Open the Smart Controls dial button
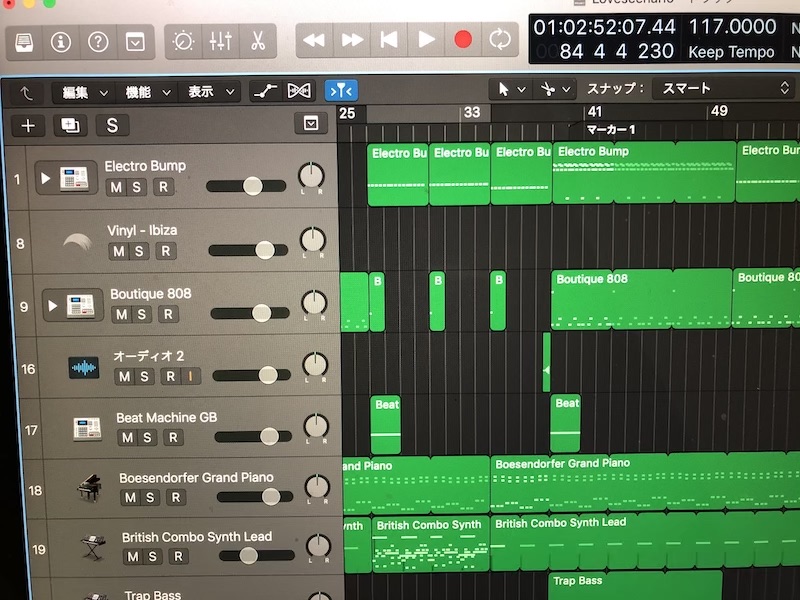 point(184,42)
